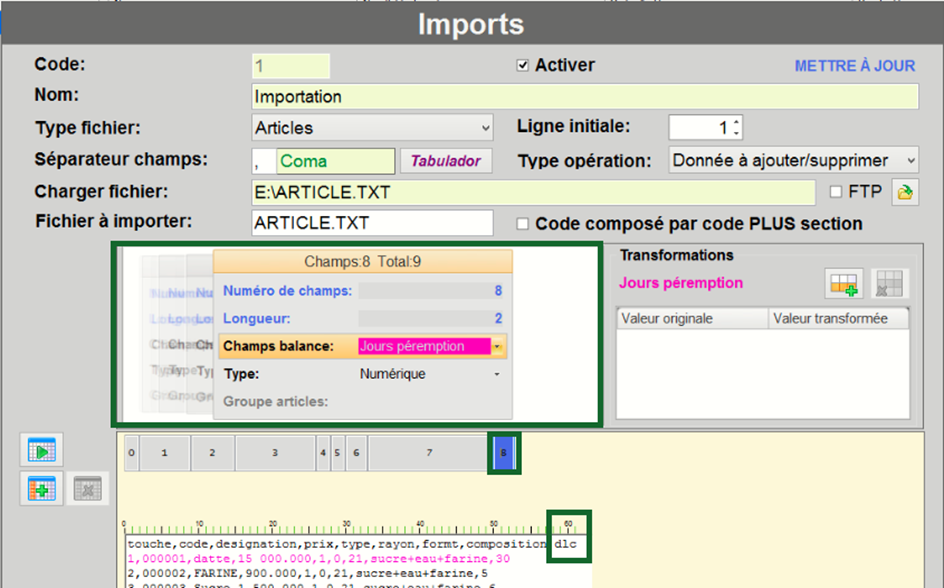Click the Valeur transformée column header
Screen dimensions: 944x588
point(838,319)
